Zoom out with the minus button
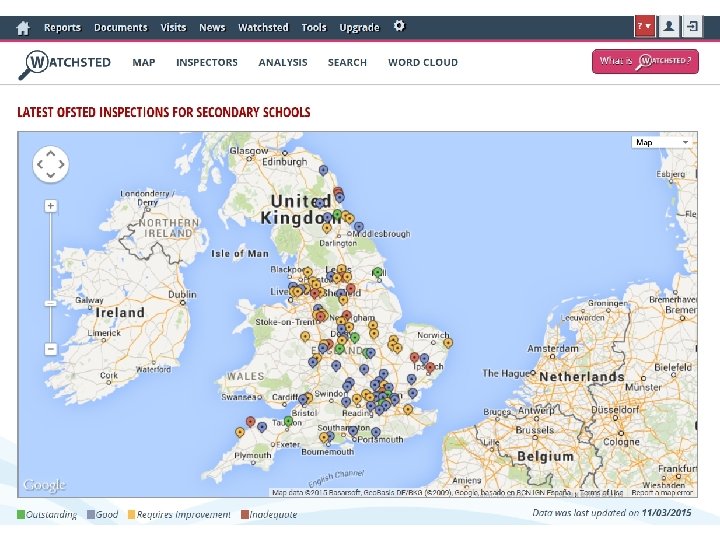 pyautogui.click(x=51, y=349)
